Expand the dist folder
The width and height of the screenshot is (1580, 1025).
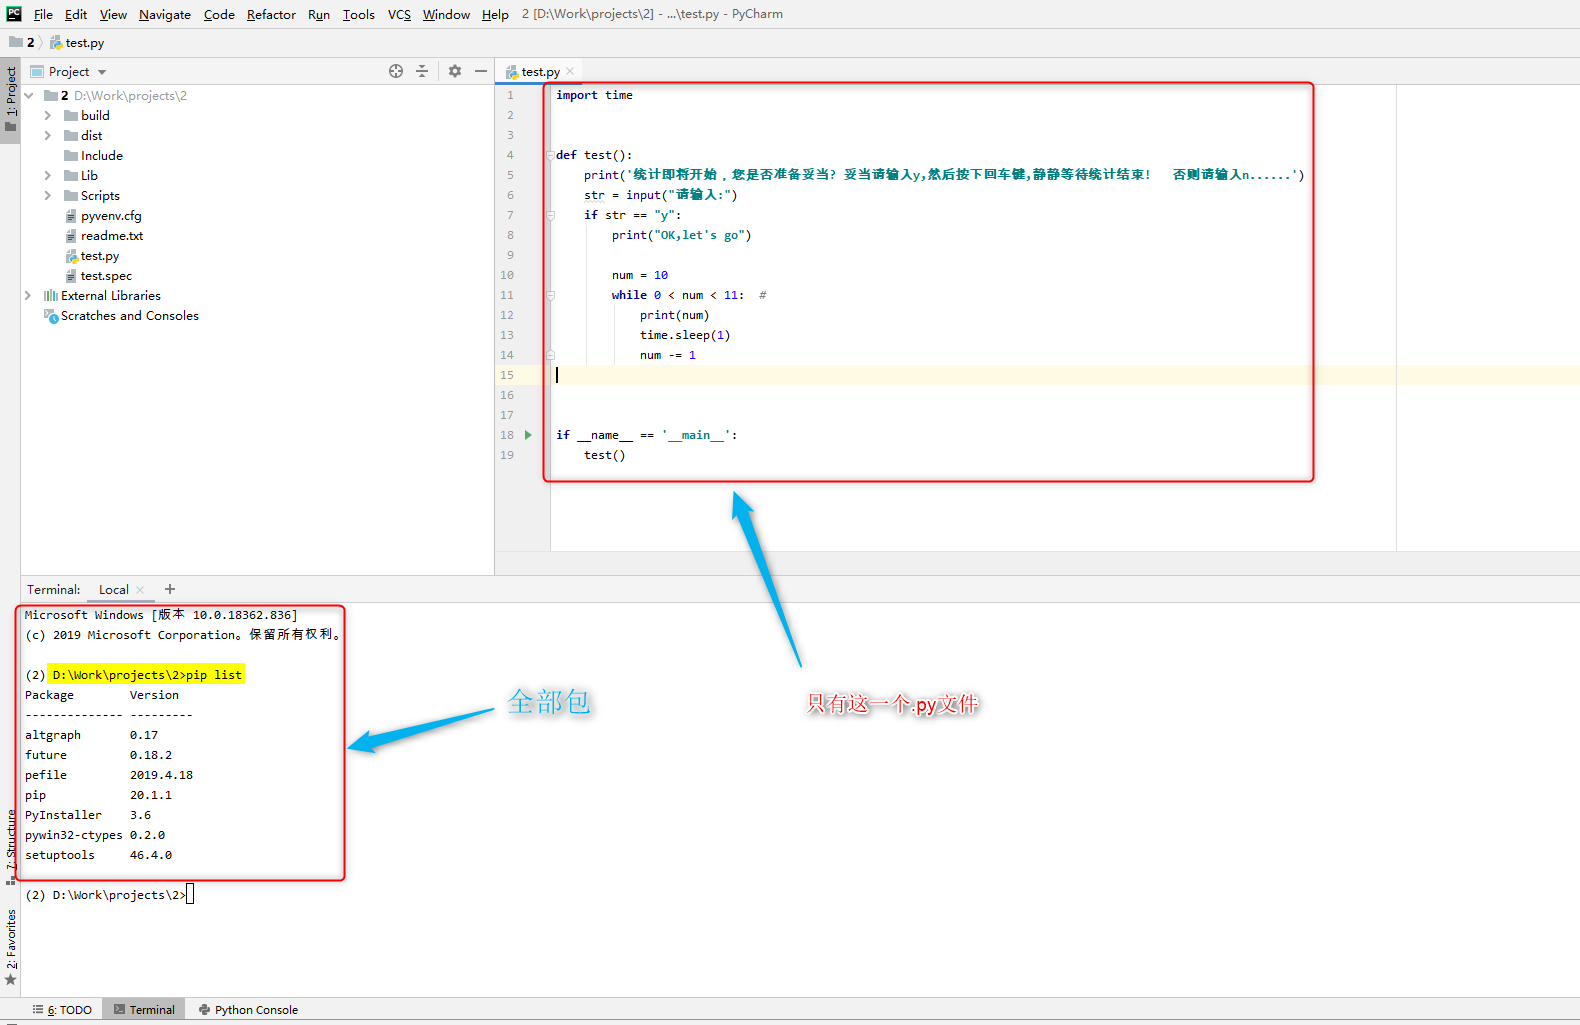tap(47, 135)
